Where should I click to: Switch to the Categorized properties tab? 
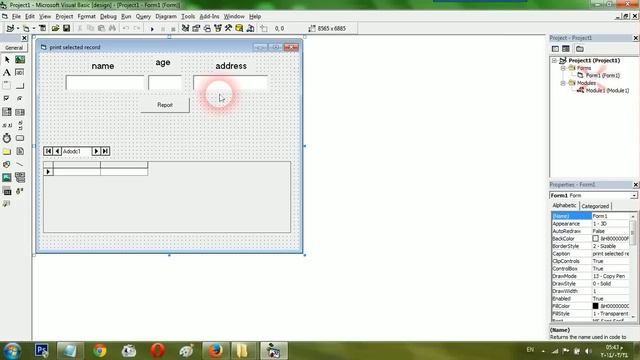pos(595,206)
